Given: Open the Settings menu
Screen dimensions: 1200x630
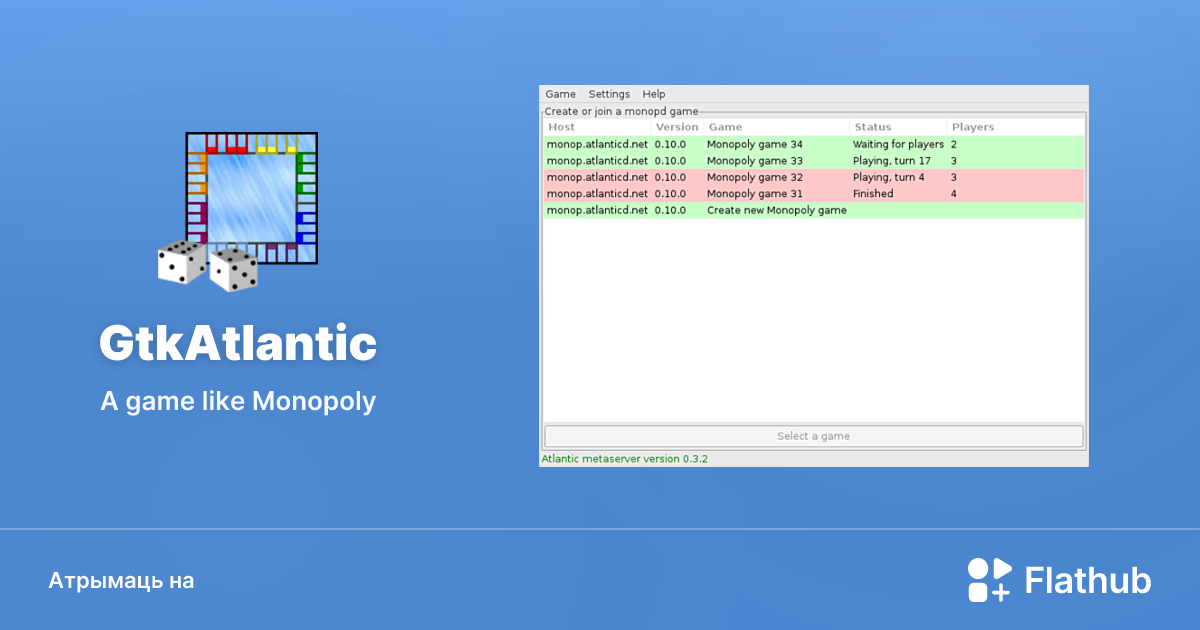Looking at the screenshot, I should pyautogui.click(x=609, y=93).
